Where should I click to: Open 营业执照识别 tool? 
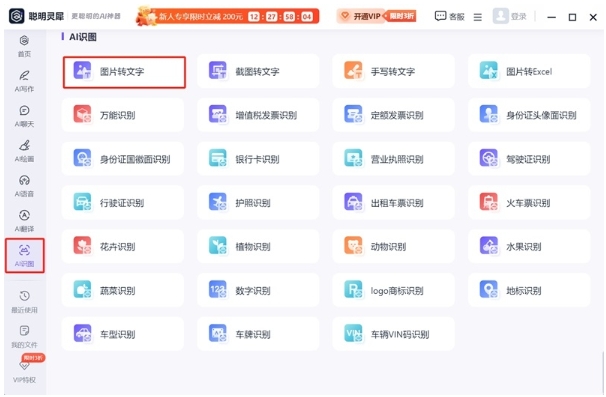[393, 159]
